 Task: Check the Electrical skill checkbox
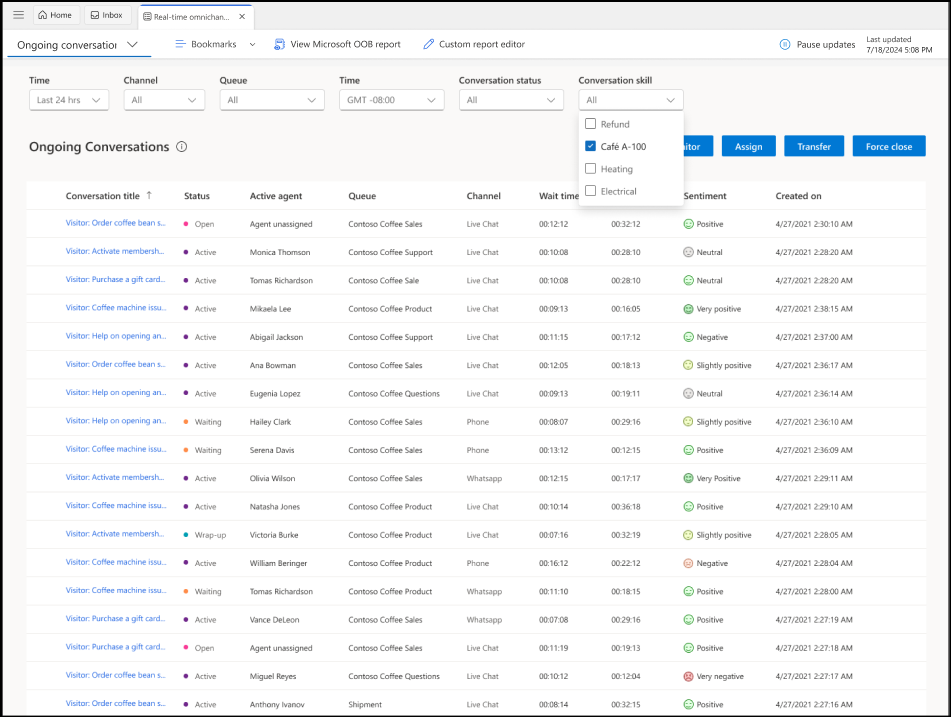589,191
